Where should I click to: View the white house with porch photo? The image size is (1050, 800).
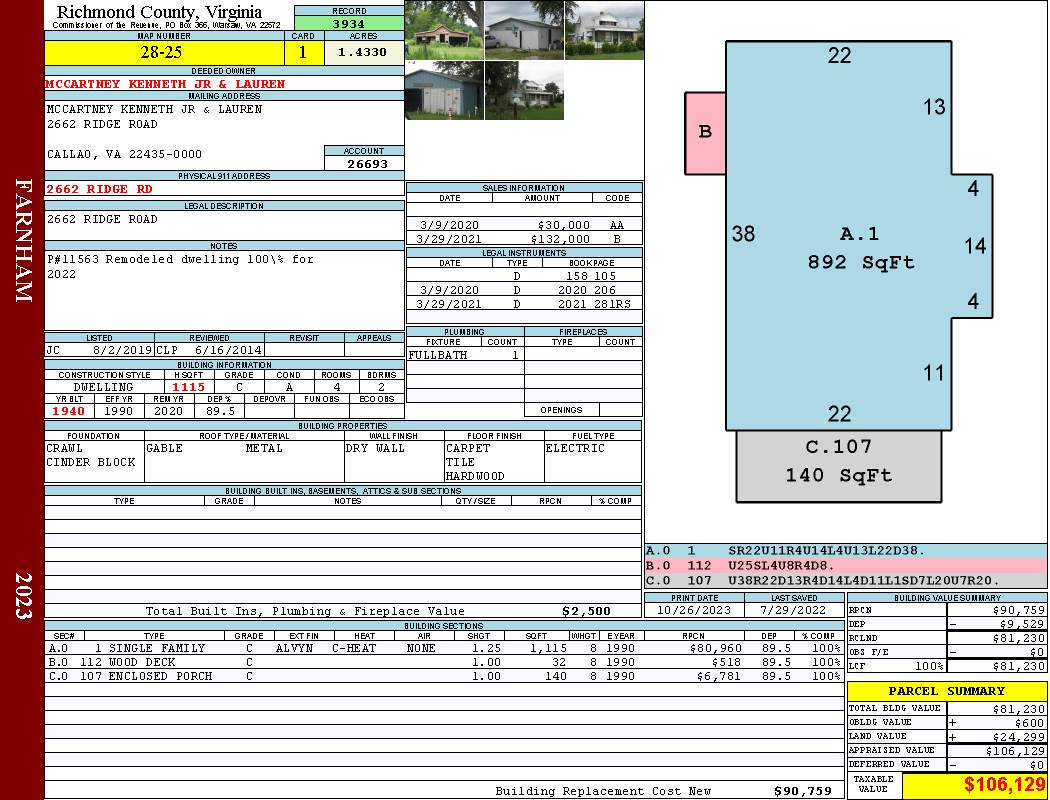pos(604,30)
